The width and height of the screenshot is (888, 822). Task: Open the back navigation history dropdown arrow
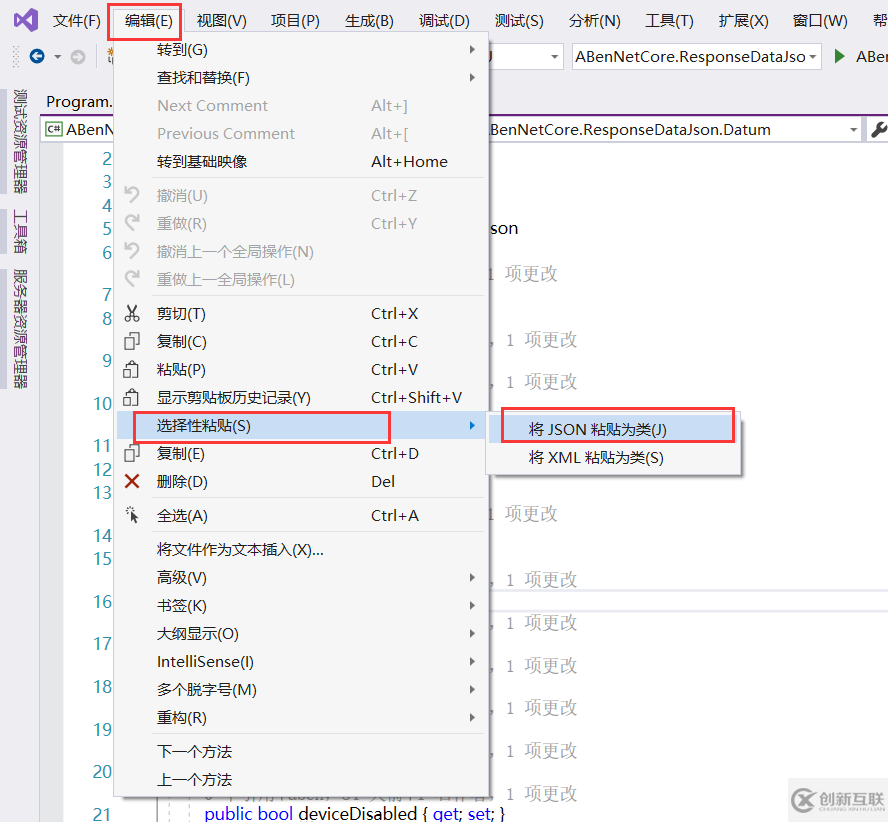pos(57,57)
